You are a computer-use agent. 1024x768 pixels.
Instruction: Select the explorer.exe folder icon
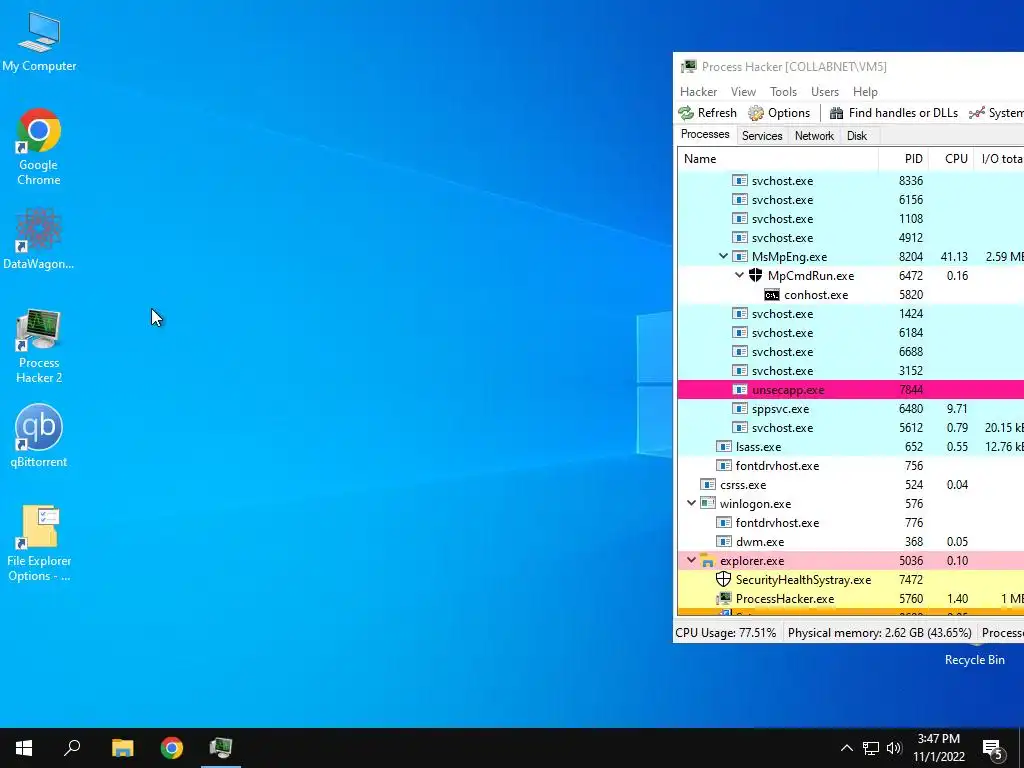point(707,560)
